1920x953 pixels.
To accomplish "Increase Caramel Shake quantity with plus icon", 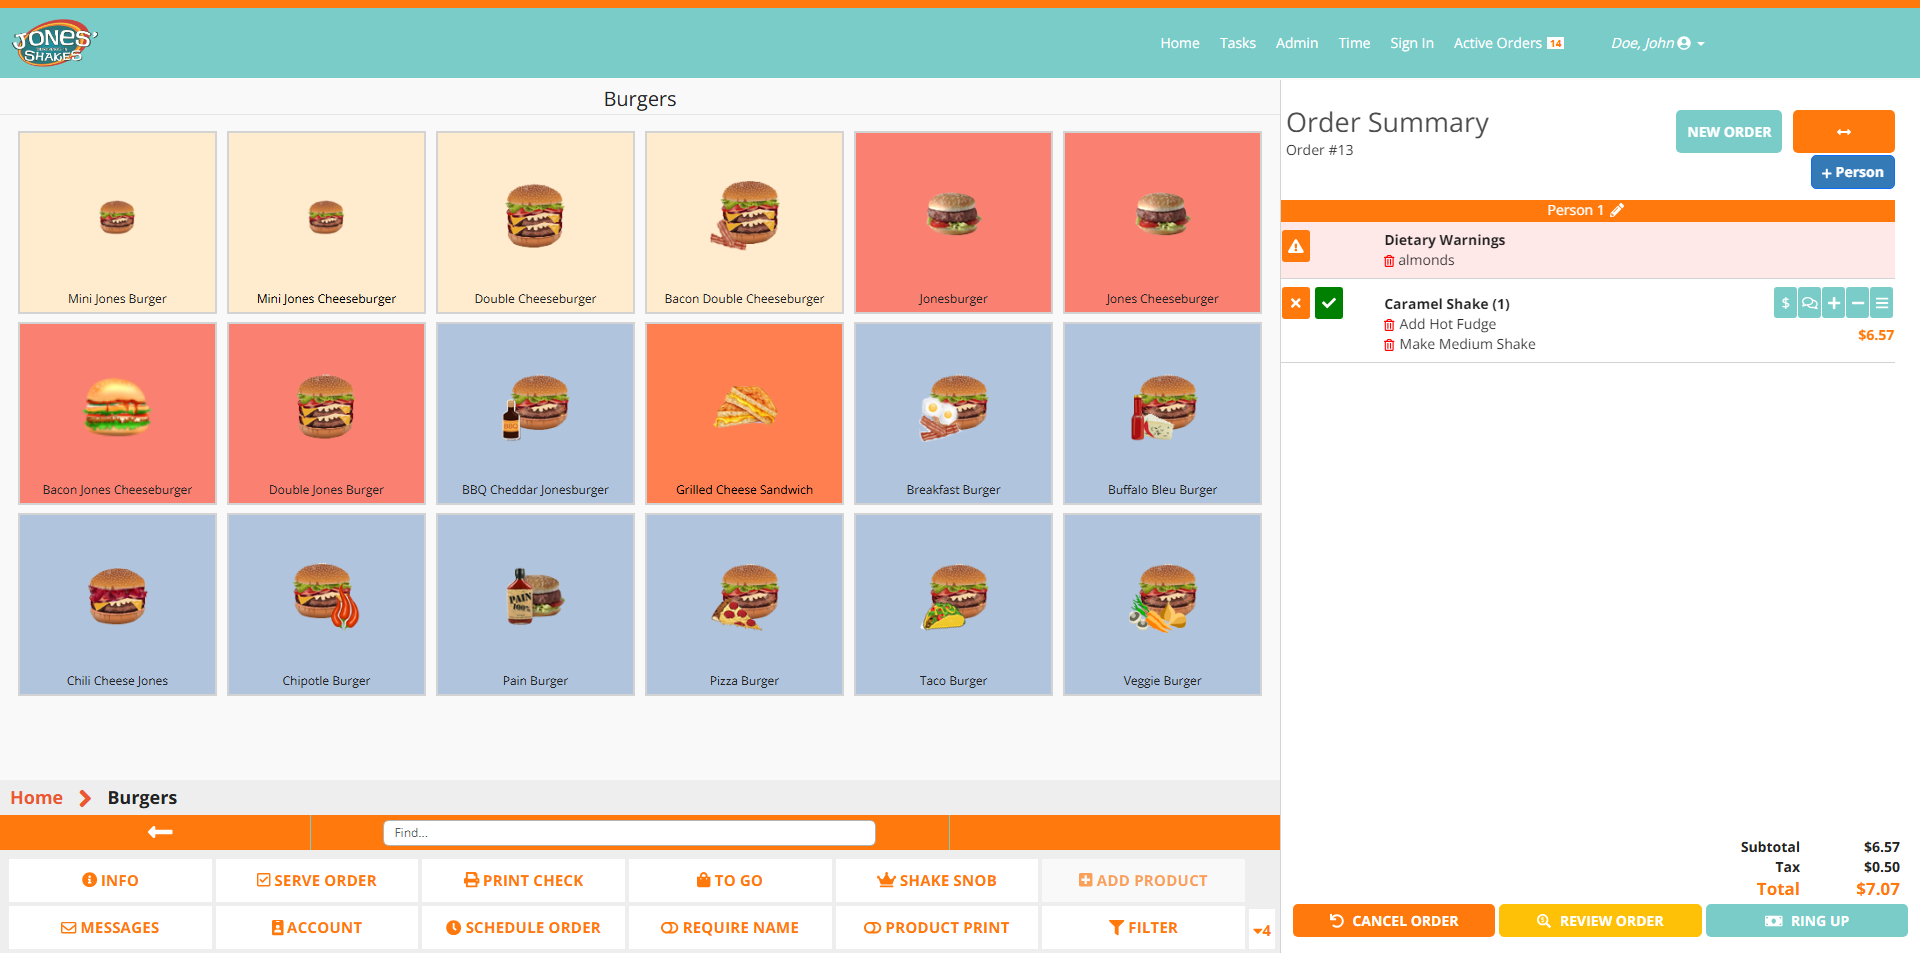I will (x=1833, y=303).
